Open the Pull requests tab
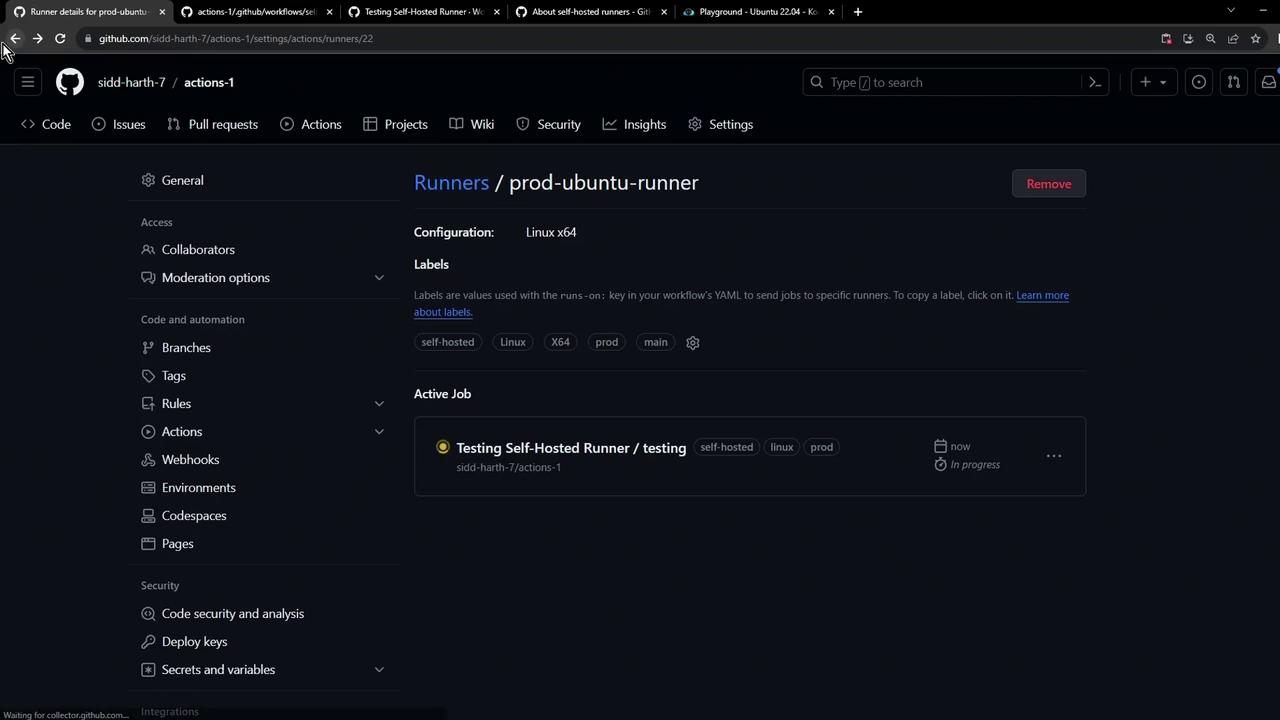1280x720 pixels. 213,124
